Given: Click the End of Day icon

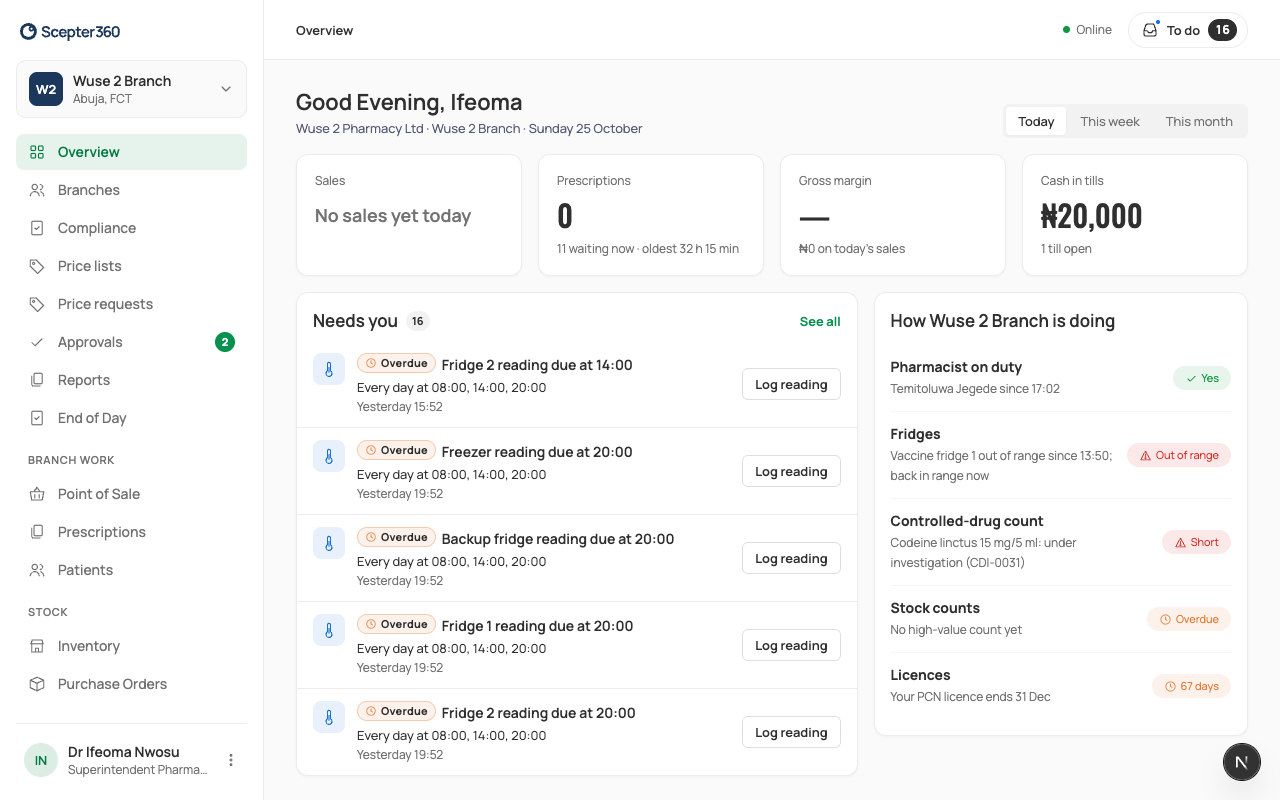Looking at the screenshot, I should [x=37, y=418].
